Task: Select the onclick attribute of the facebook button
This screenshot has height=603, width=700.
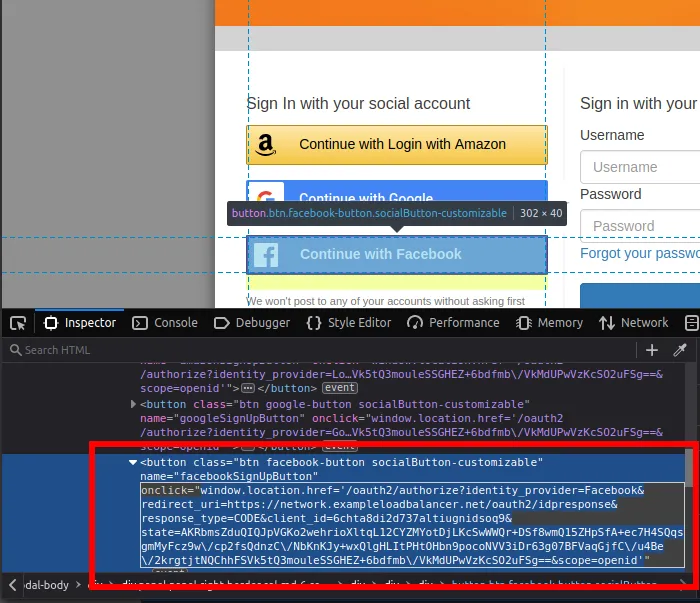Action: (412, 525)
